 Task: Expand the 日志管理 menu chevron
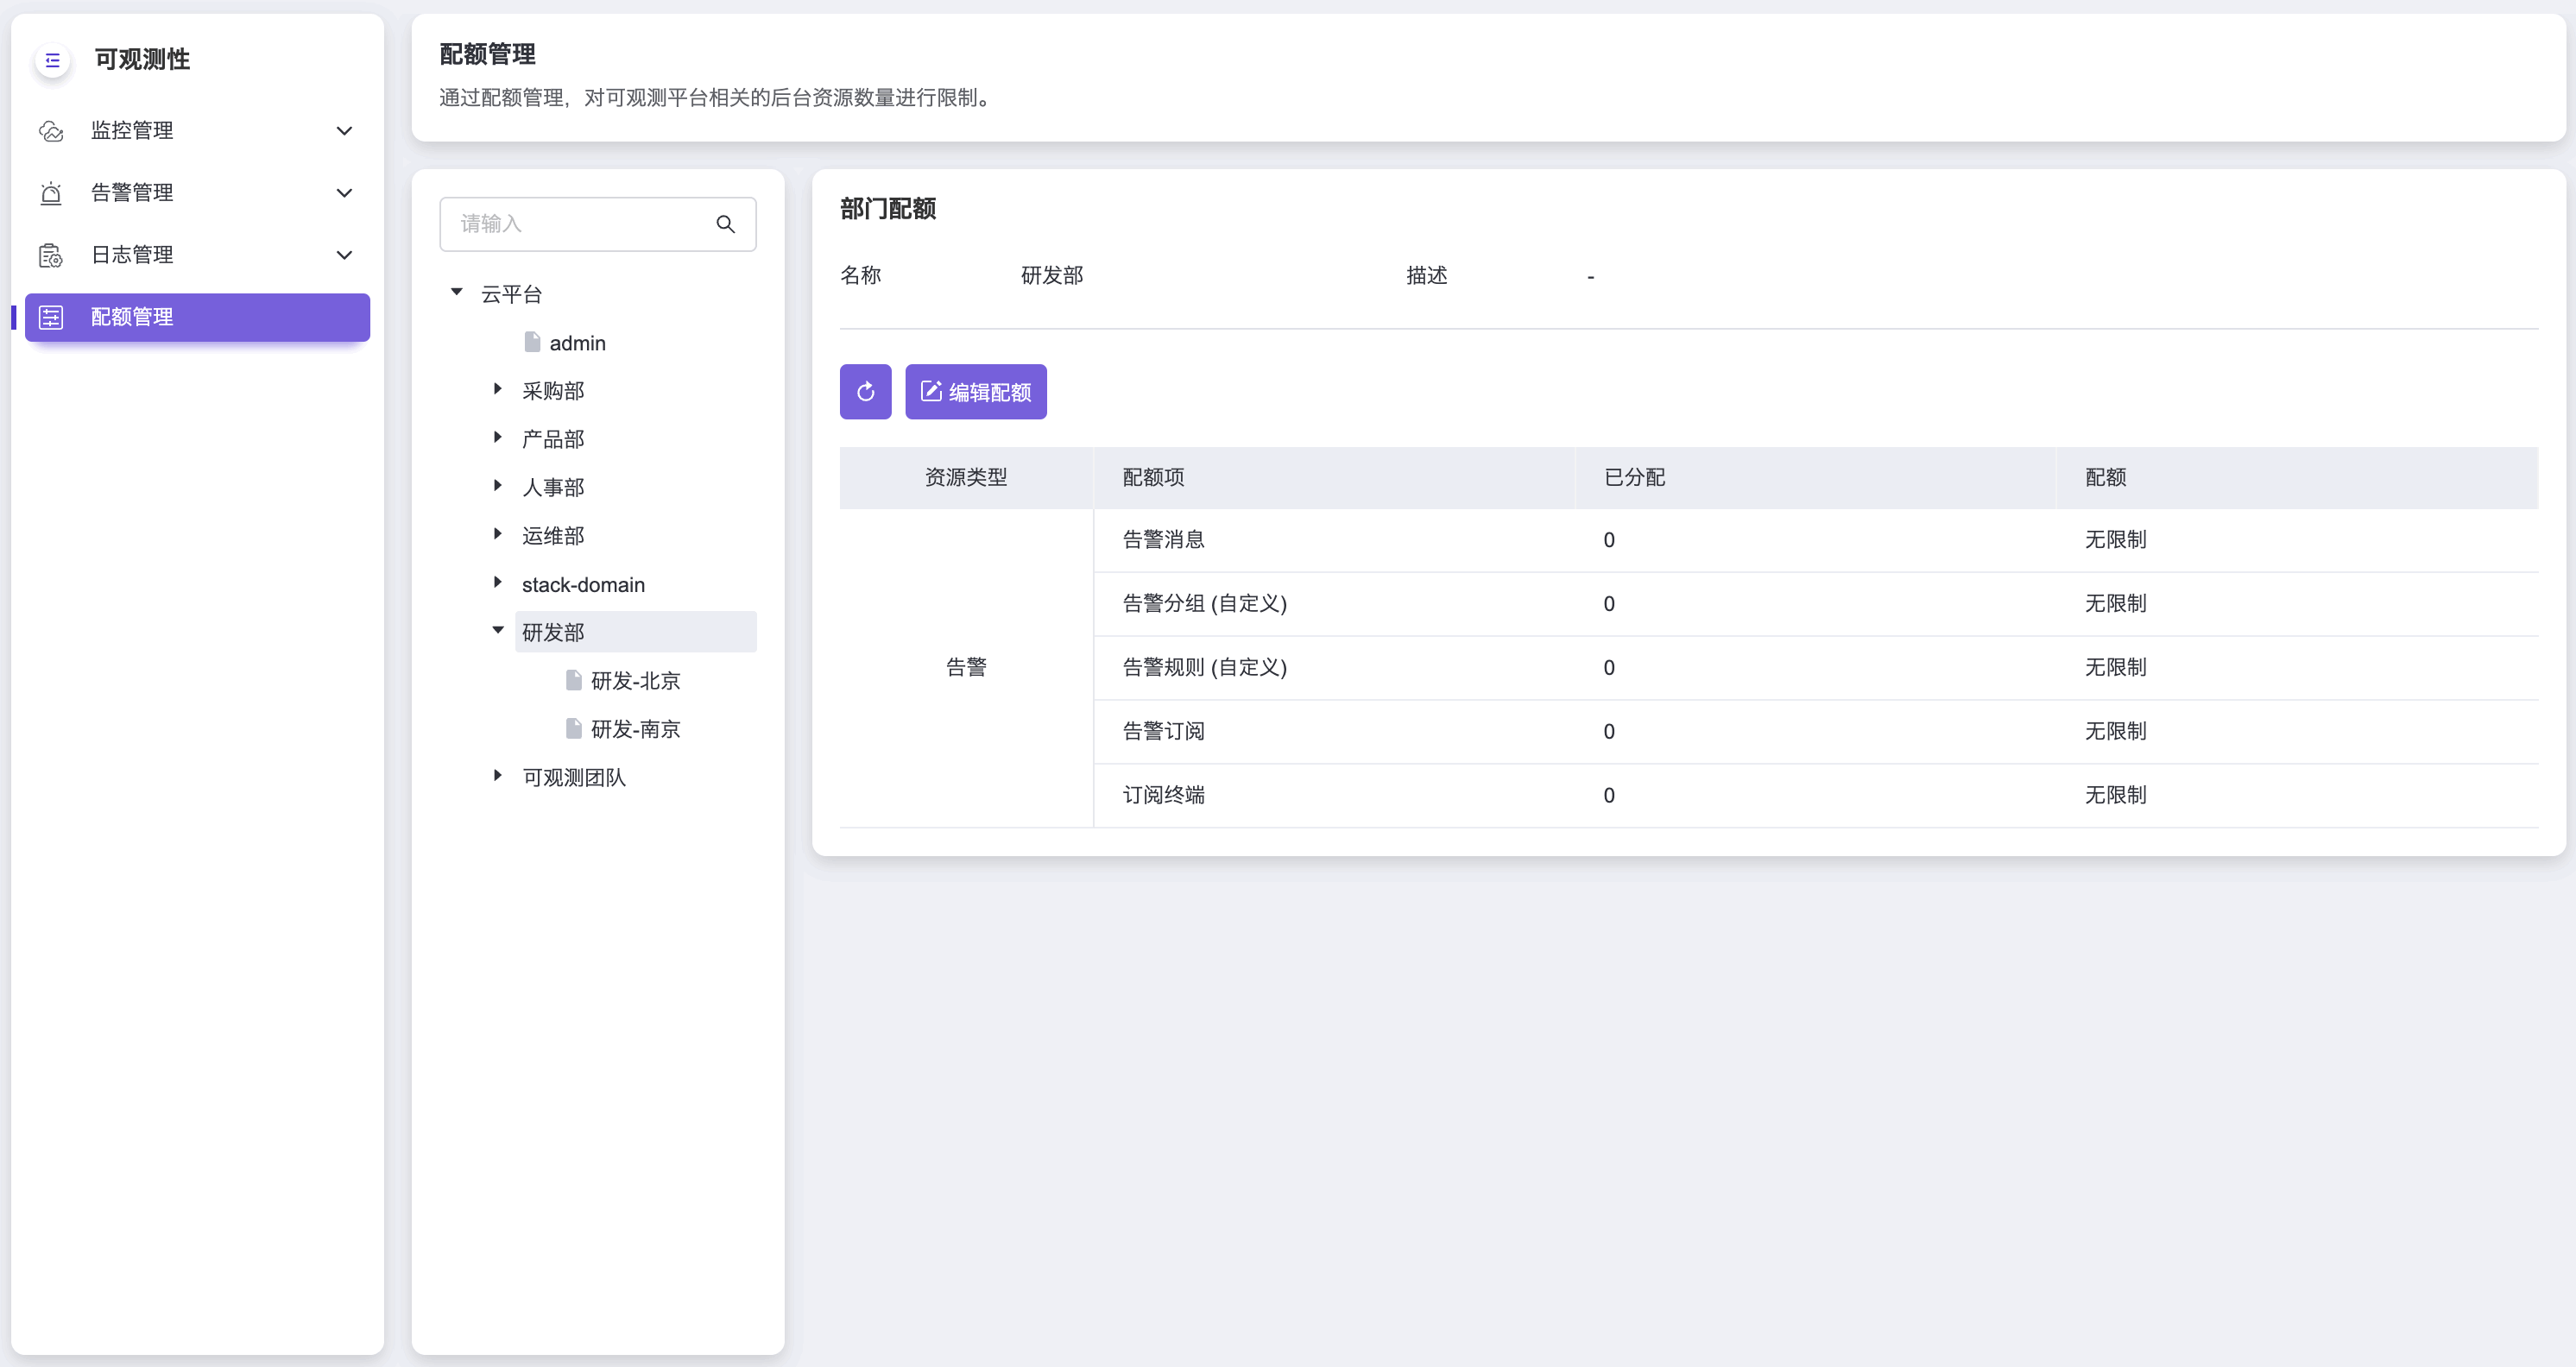(x=344, y=255)
